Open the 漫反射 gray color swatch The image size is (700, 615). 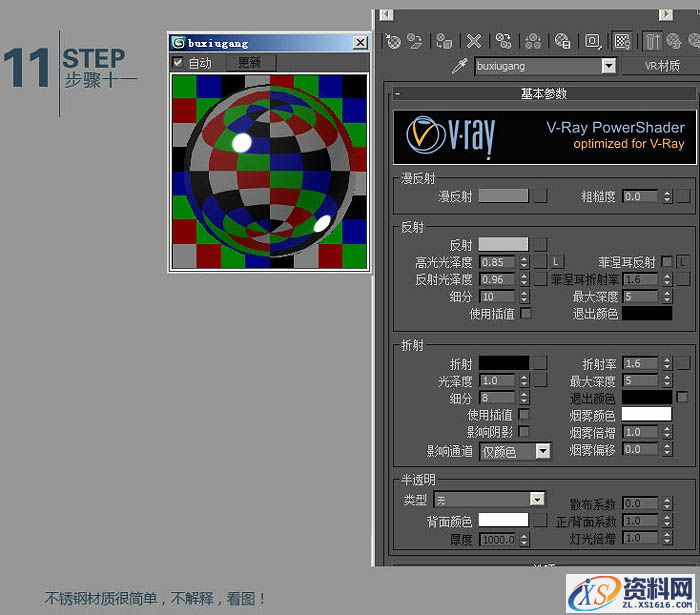click(x=503, y=195)
